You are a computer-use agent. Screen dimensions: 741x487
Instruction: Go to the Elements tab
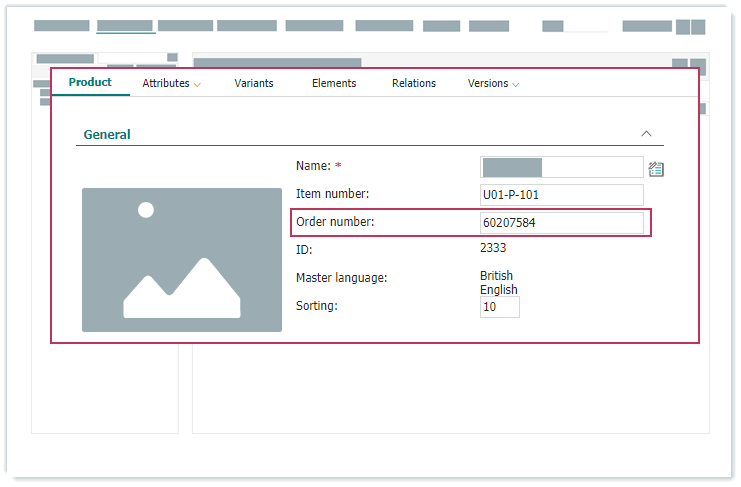tap(334, 84)
